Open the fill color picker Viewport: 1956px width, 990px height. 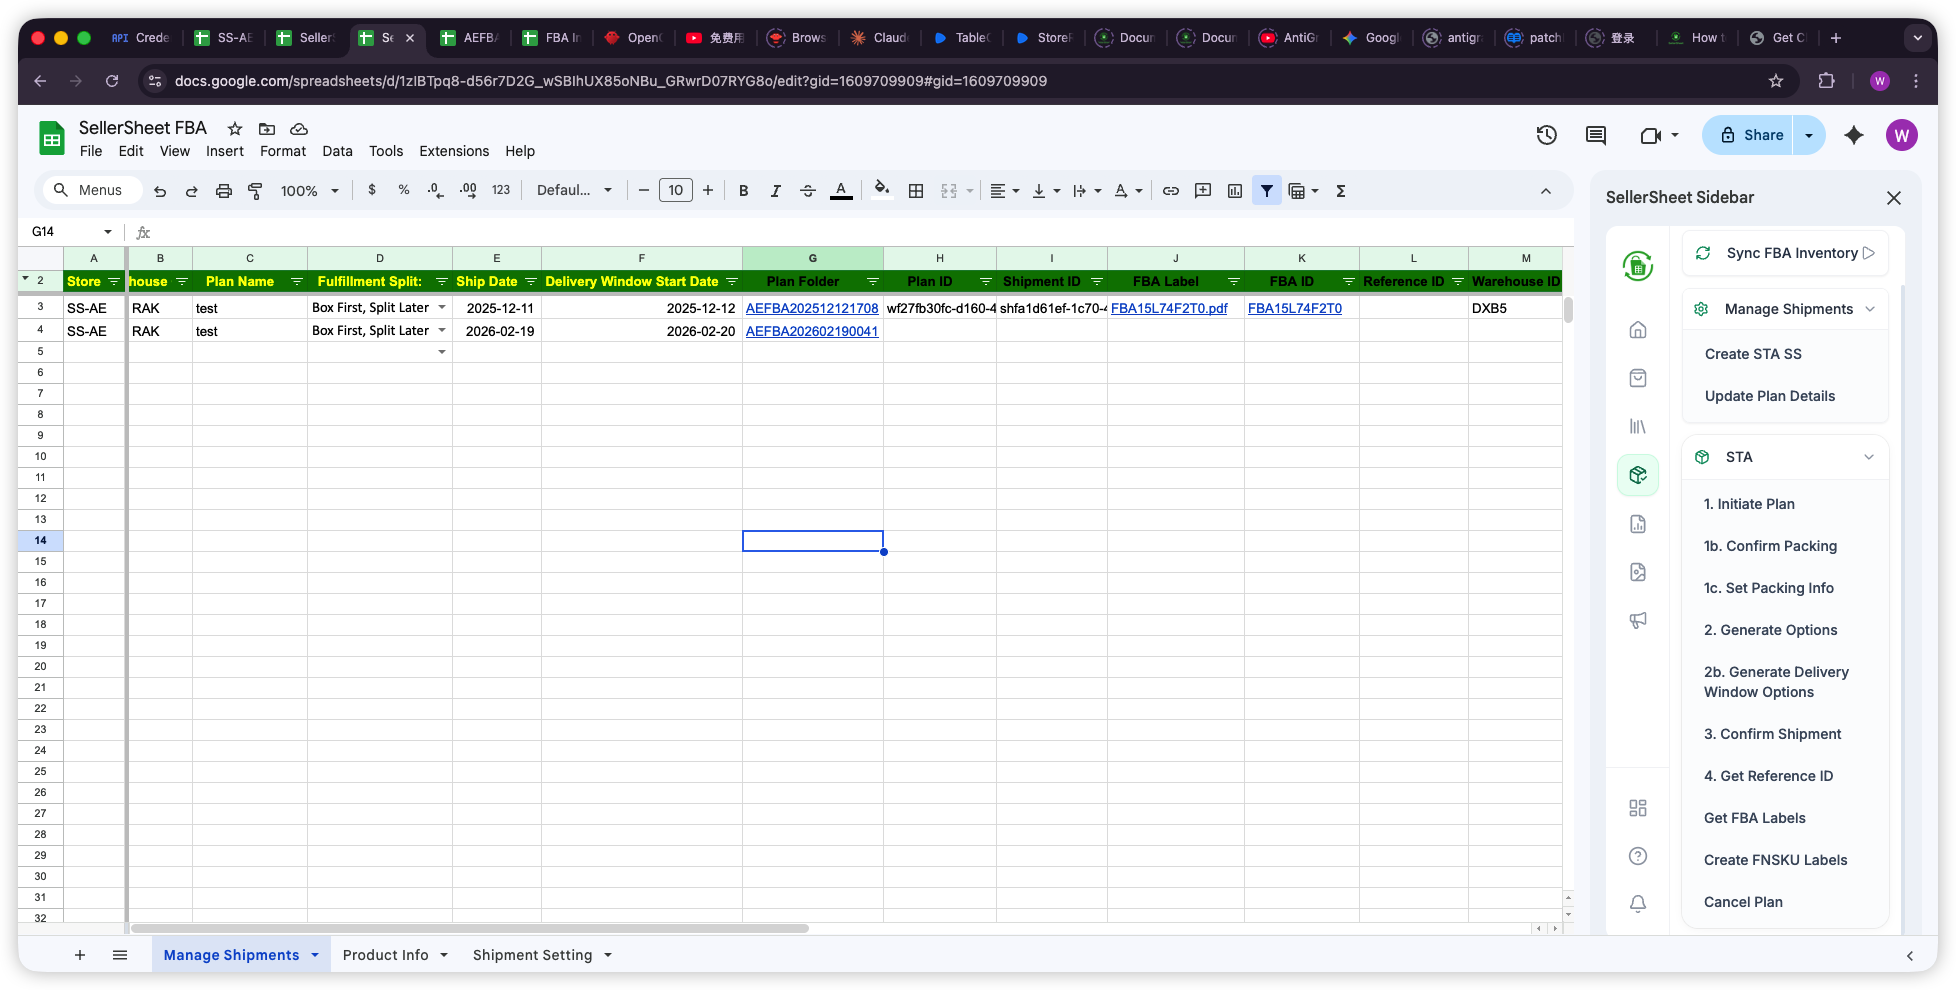tap(881, 190)
